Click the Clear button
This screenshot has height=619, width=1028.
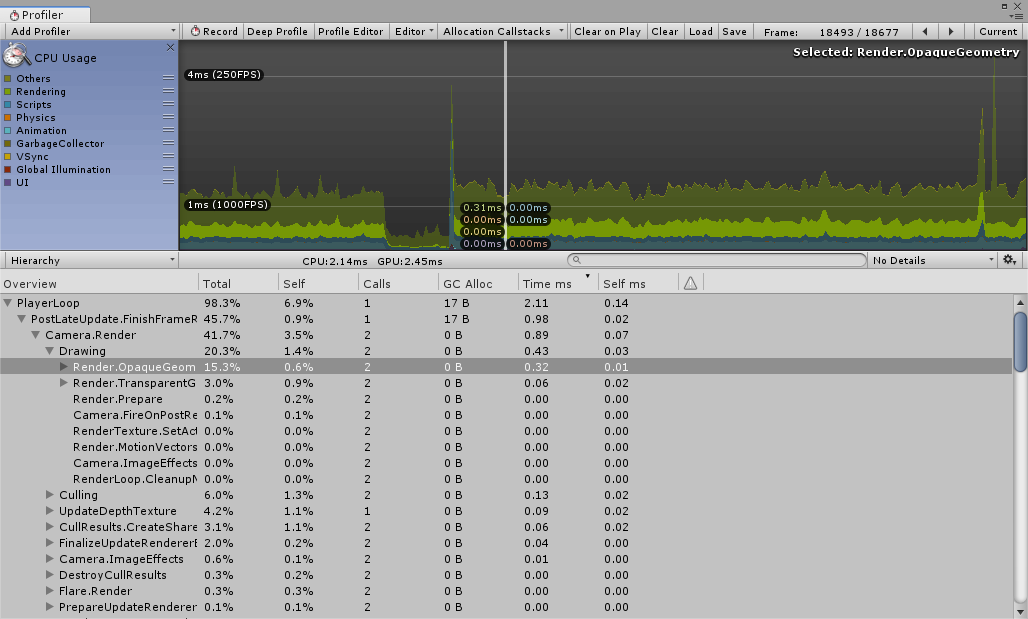665,31
